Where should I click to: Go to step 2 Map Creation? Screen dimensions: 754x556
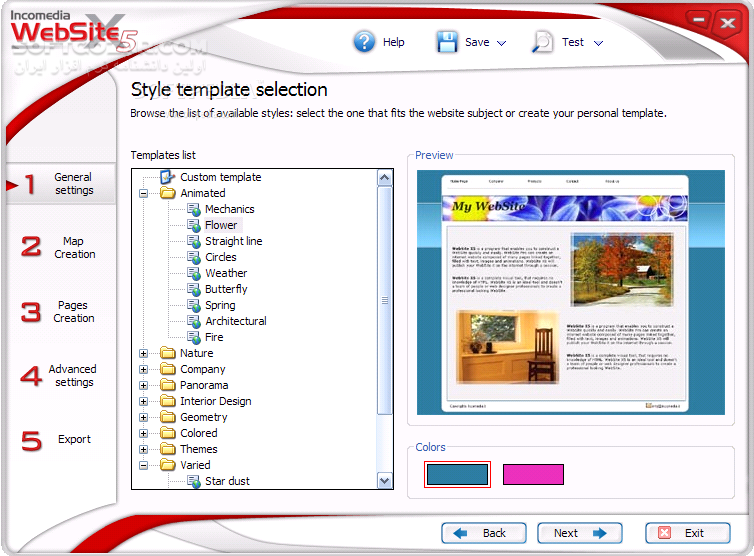60,247
